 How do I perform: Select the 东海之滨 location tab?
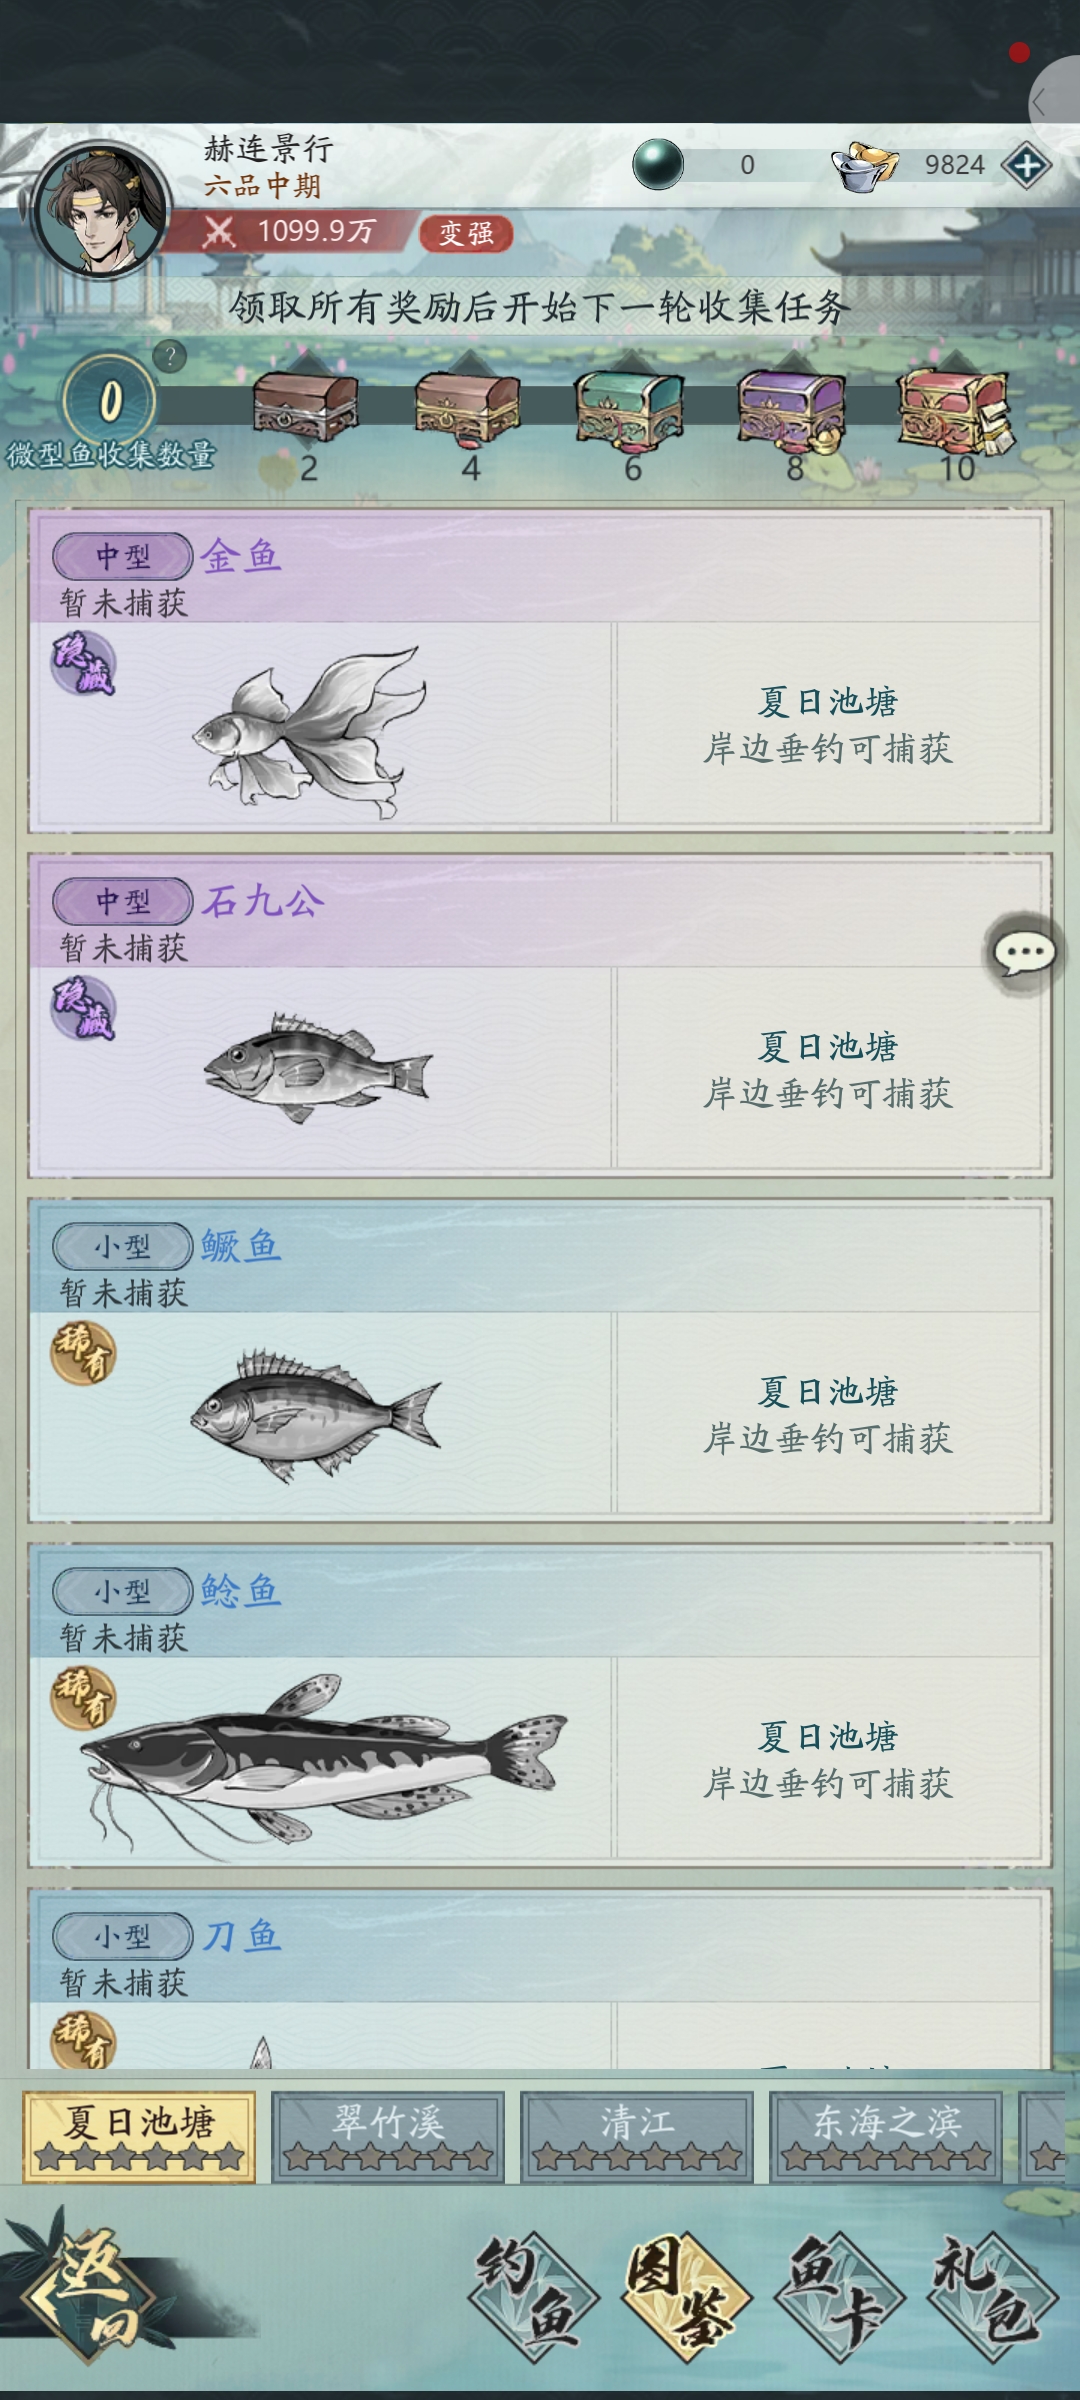pyautogui.click(x=886, y=2137)
